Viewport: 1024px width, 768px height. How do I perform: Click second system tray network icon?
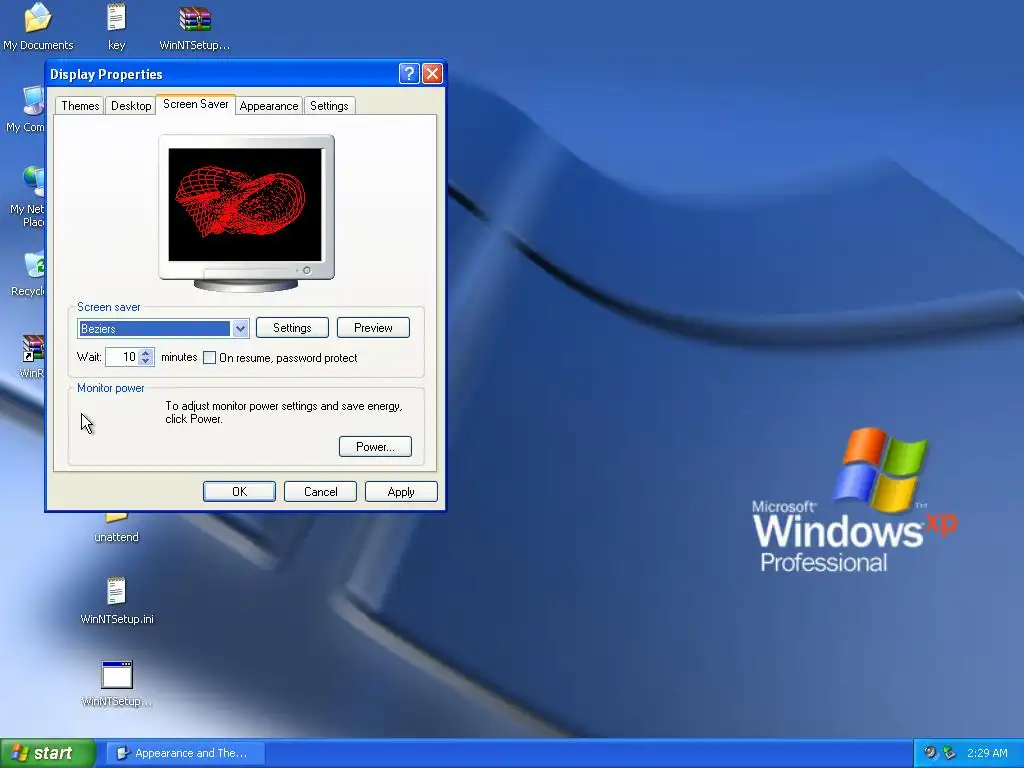tap(950, 752)
